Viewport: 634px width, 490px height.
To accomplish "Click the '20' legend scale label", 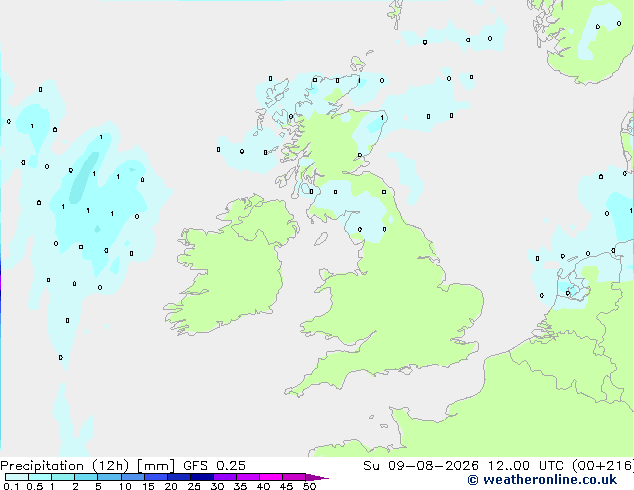I will tap(171, 486).
